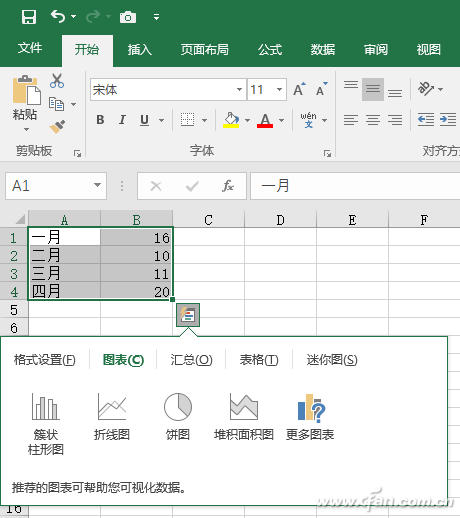The image size is (460, 518).
Task: Select the line chart (折线图) icon
Action: 112,416
